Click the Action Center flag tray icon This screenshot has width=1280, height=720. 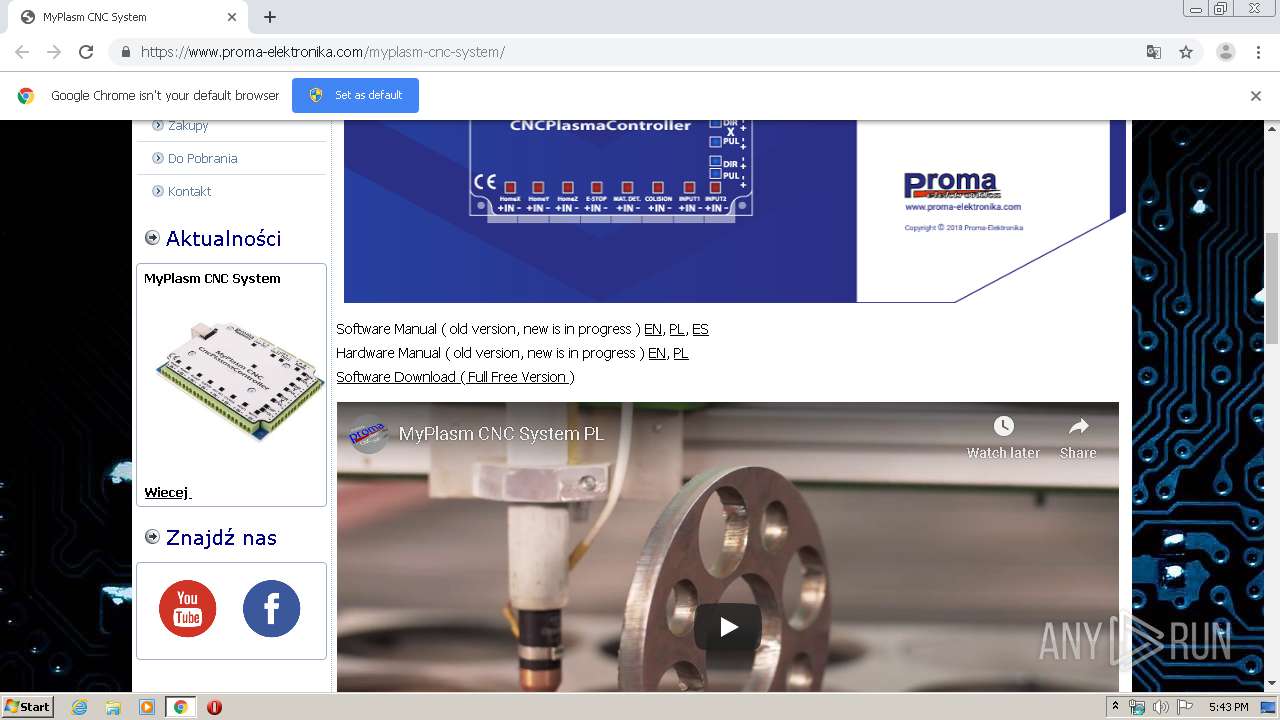[1185, 707]
